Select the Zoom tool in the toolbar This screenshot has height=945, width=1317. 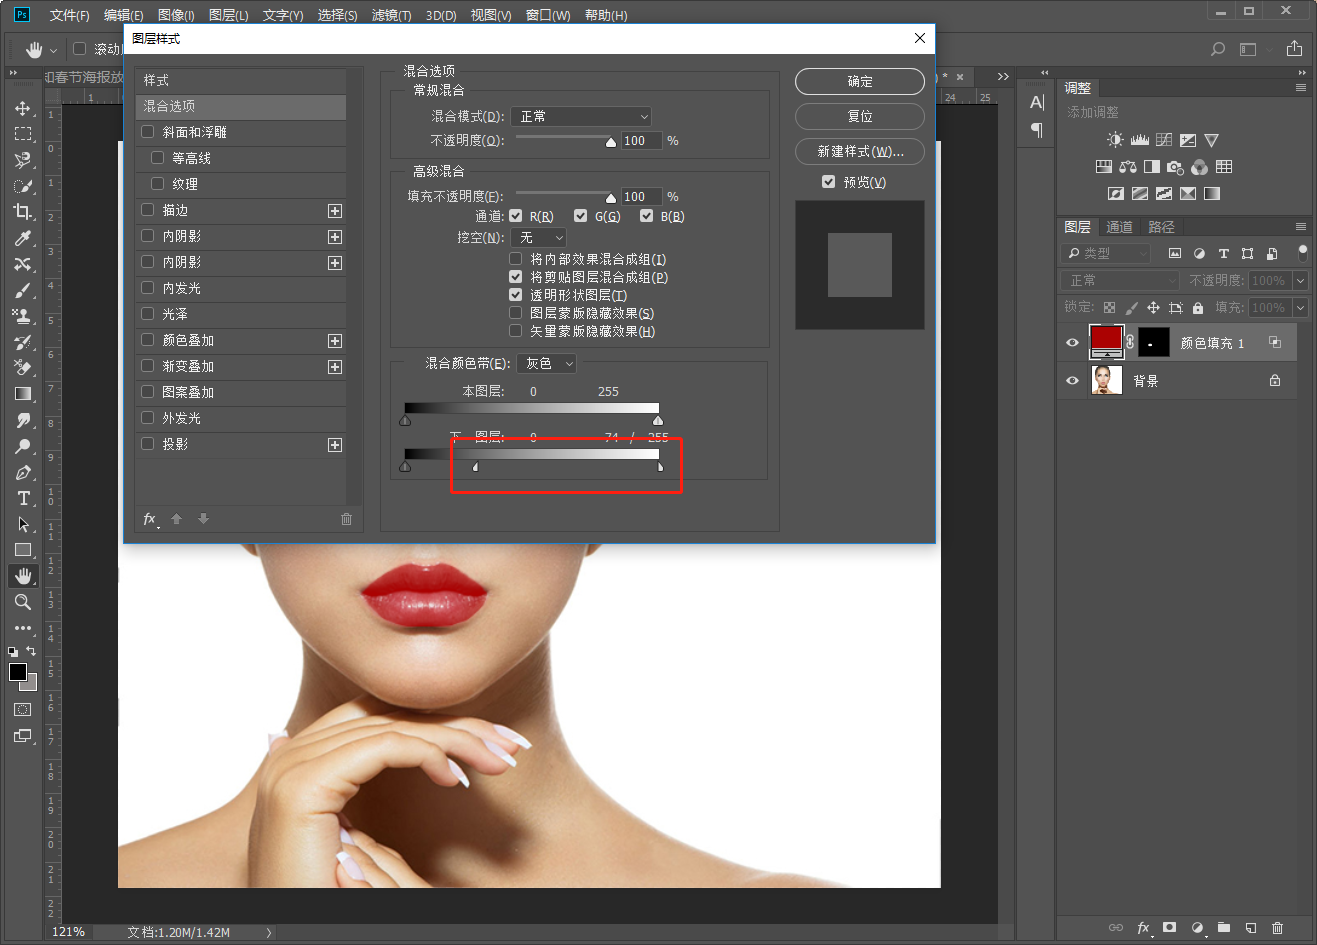pyautogui.click(x=22, y=602)
